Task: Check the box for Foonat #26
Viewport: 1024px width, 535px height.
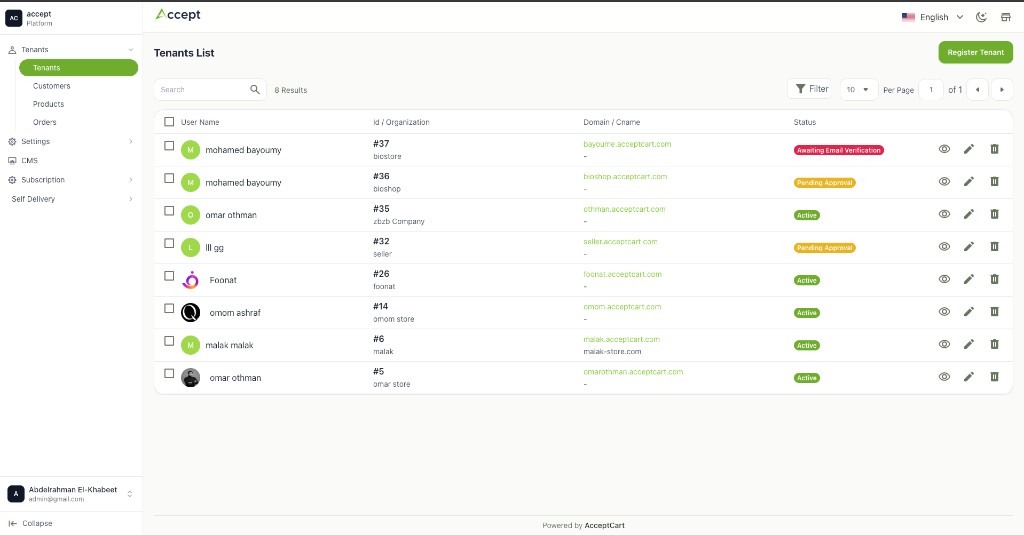Action: [169, 276]
